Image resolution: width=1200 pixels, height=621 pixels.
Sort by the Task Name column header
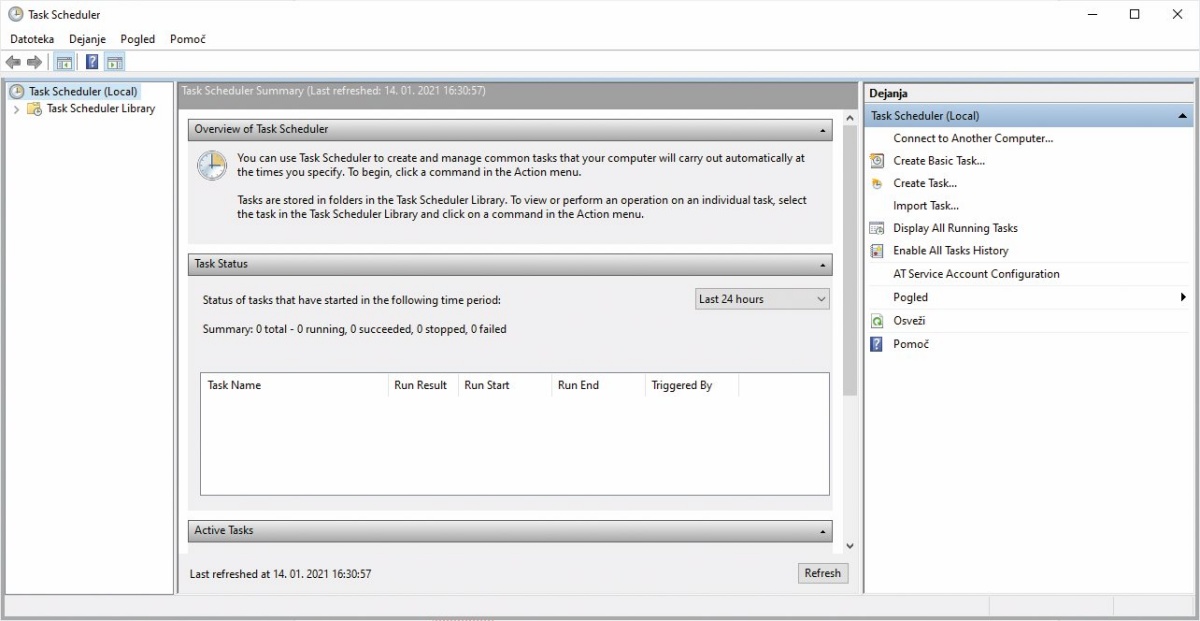tap(294, 385)
